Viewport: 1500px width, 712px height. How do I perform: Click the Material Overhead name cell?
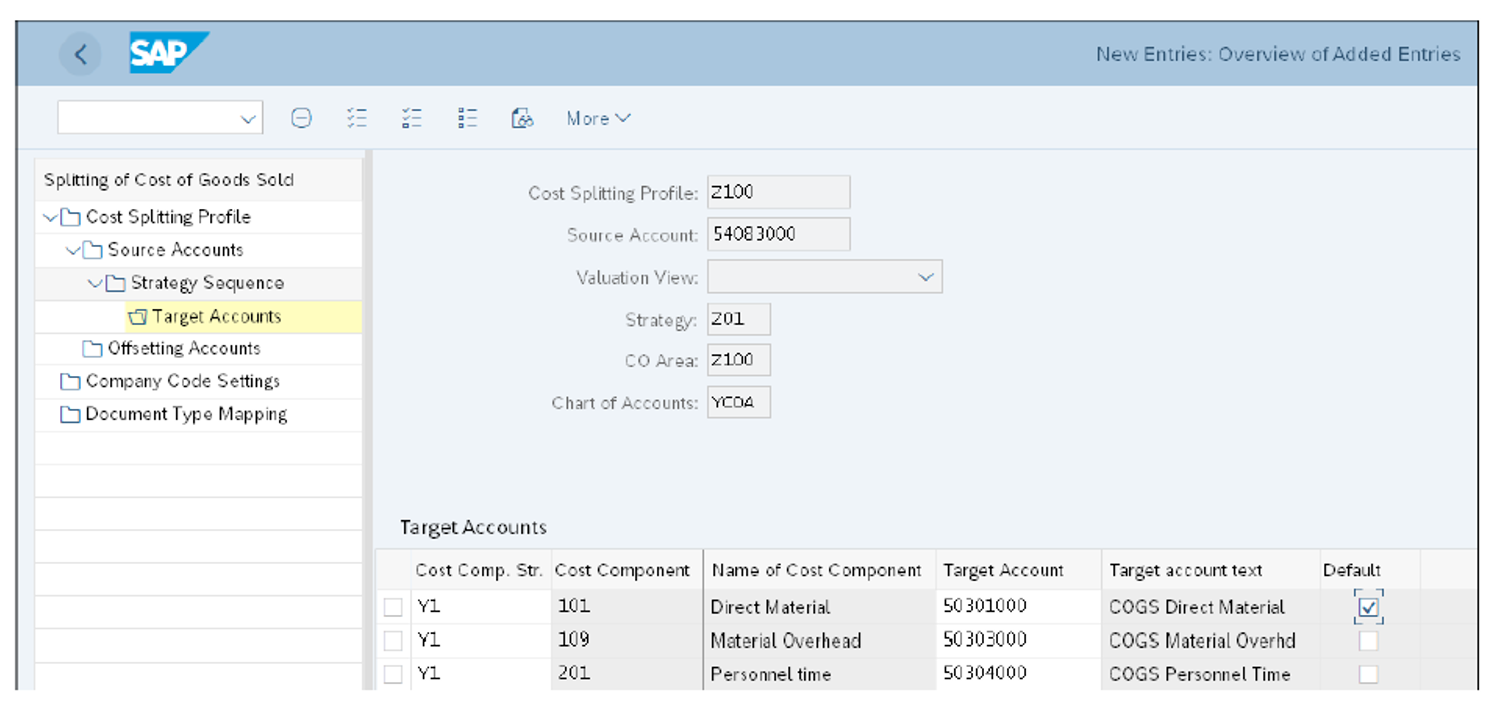click(x=820, y=641)
